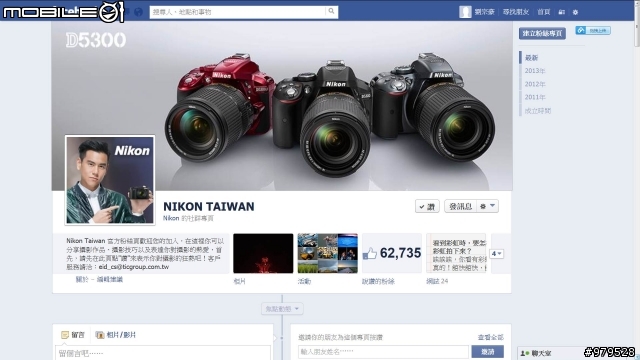Click the 留個言吧 post text field
Viewport: 640px width, 360px height.
tap(163, 353)
